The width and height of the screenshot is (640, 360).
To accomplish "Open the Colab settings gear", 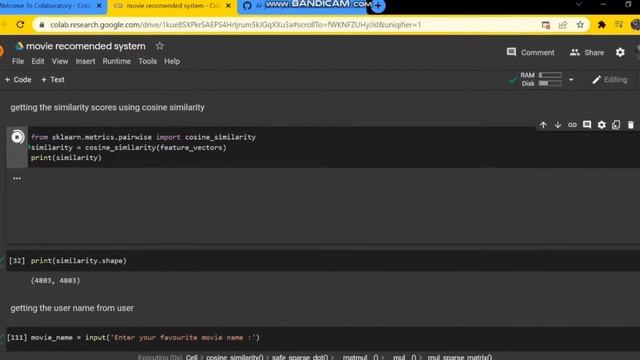I will coord(620,52).
